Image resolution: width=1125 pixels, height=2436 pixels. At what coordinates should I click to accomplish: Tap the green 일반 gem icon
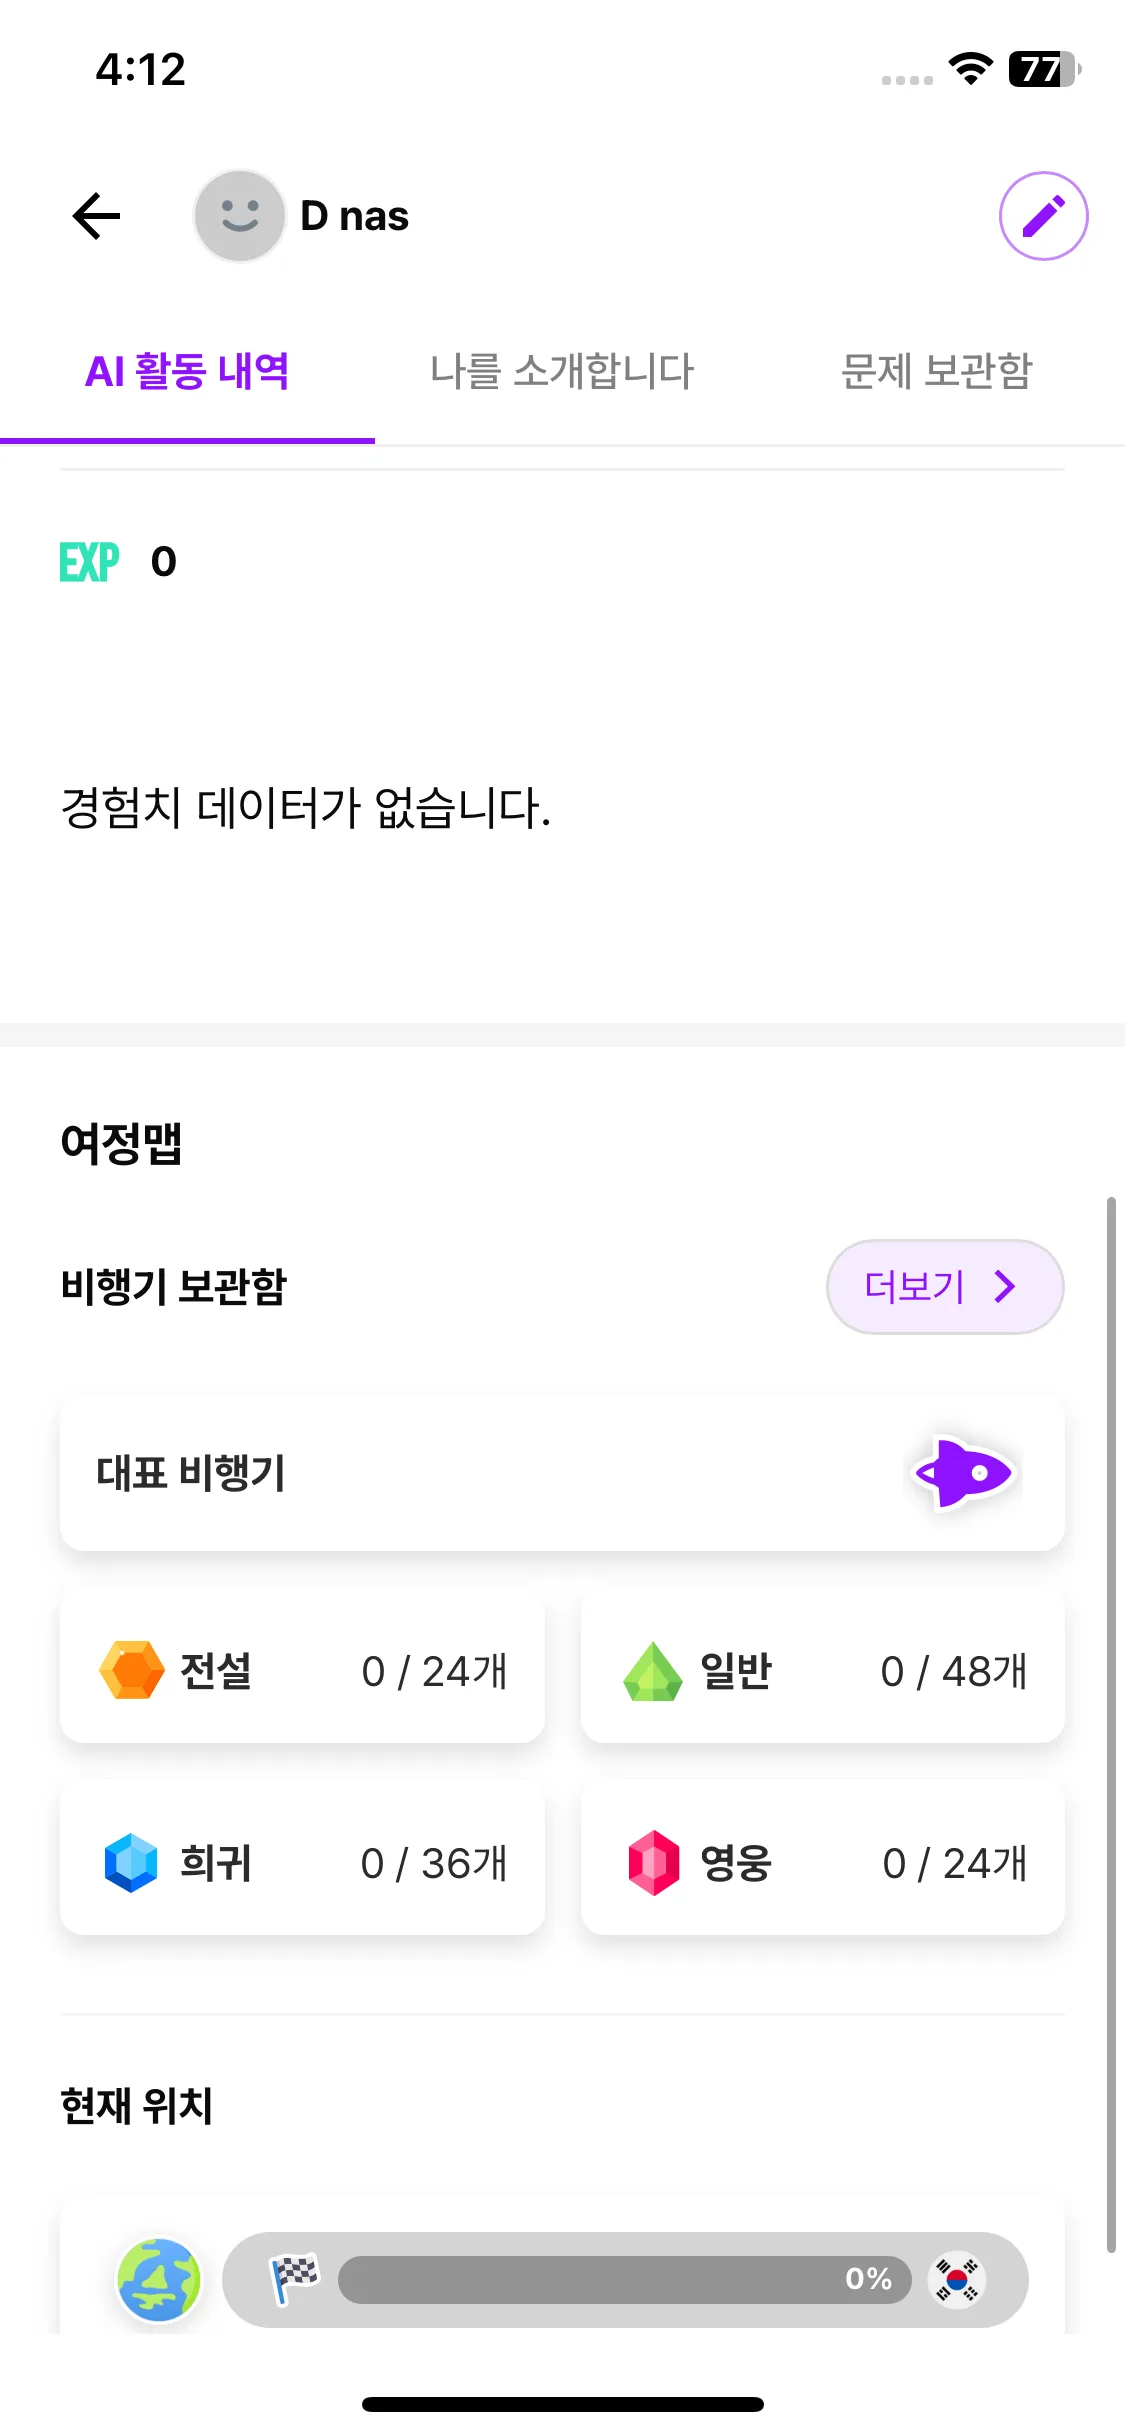[x=652, y=1671]
